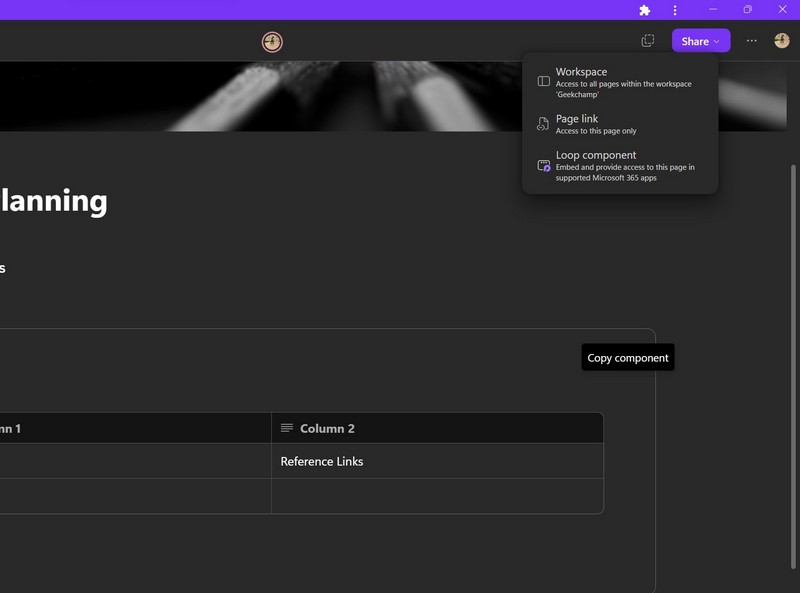The image size is (800, 593).
Task: Open the vertical three-dot menu in title bar
Action: (x=675, y=10)
